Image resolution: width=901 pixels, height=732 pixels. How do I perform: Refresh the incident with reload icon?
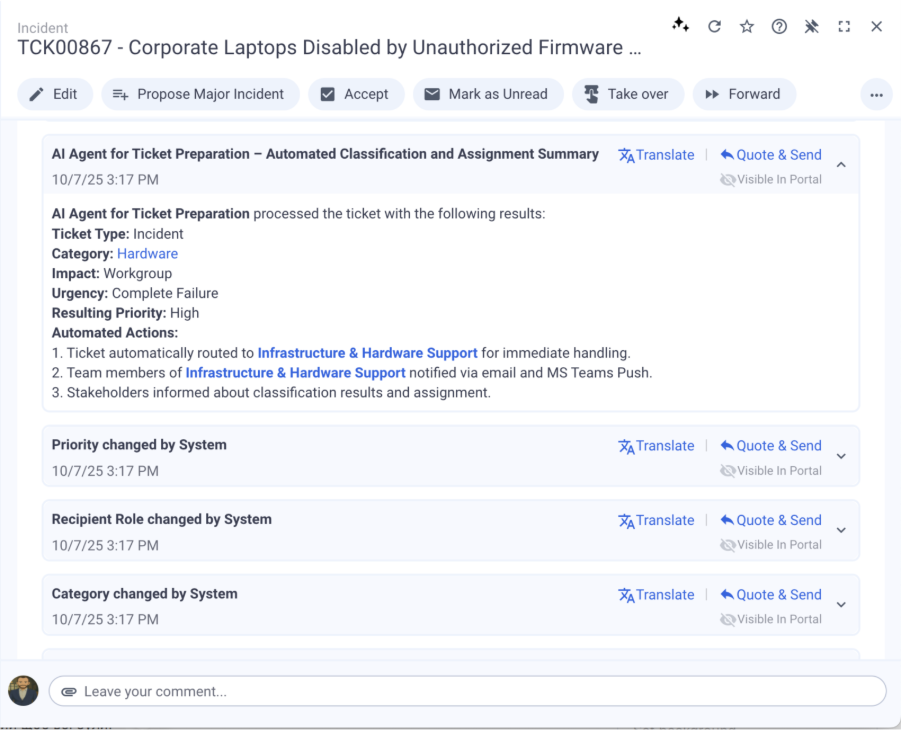tap(714, 27)
